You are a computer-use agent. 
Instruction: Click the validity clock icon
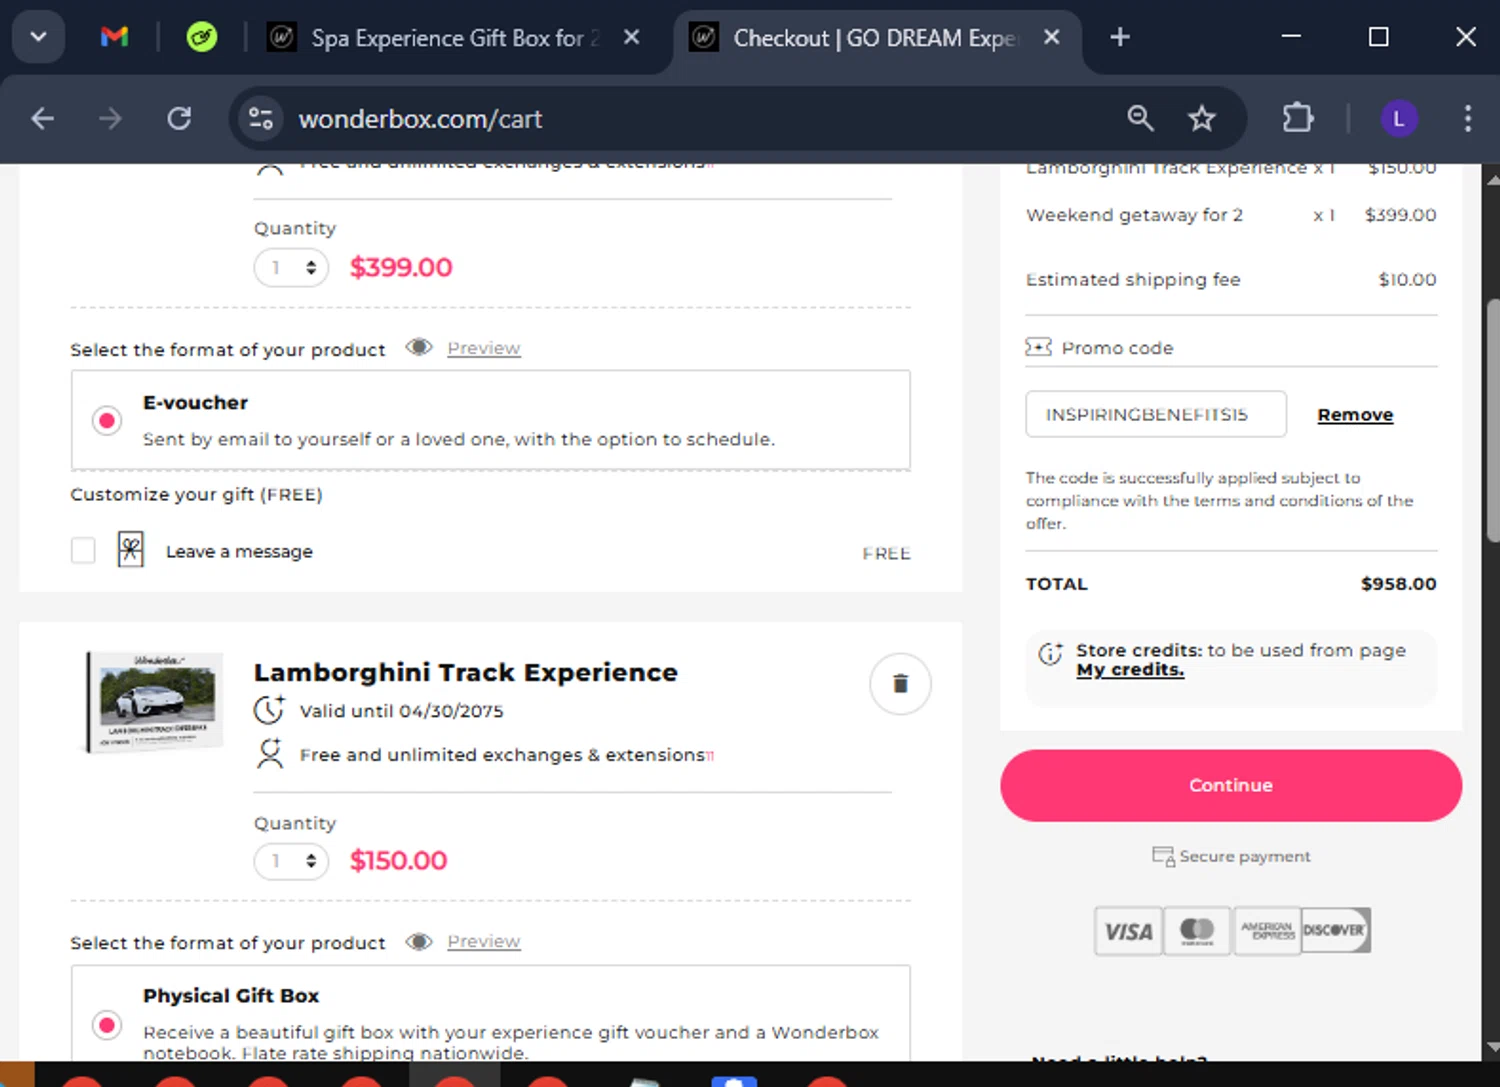click(x=269, y=710)
